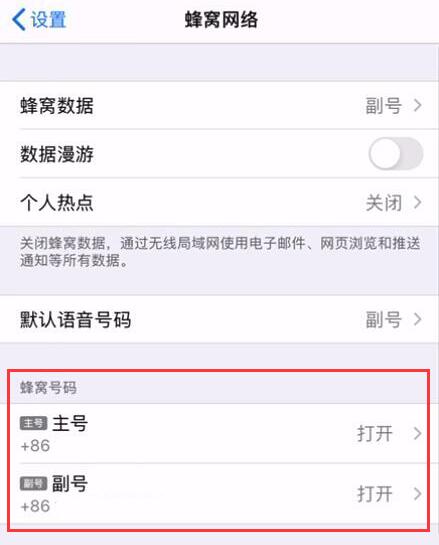Tap 关闭 value for 个人热点
This screenshot has width=439, height=545.
point(384,203)
